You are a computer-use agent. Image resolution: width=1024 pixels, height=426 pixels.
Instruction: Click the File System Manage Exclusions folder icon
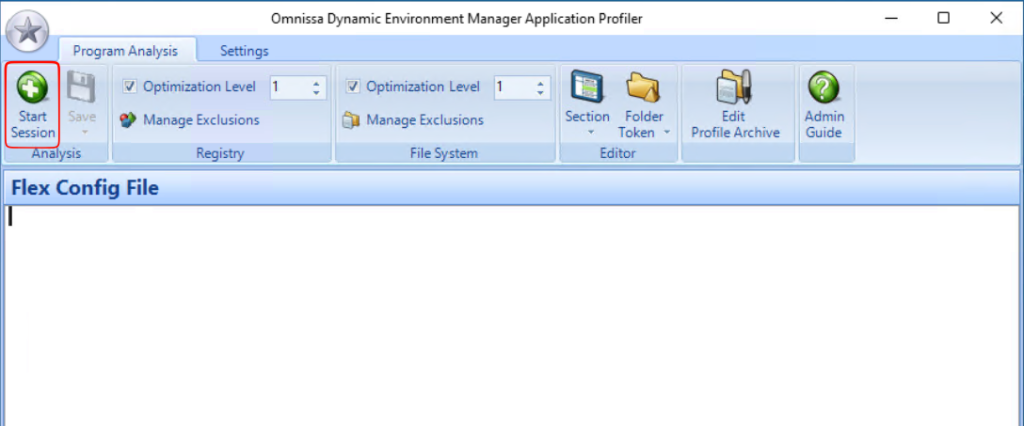(351, 120)
